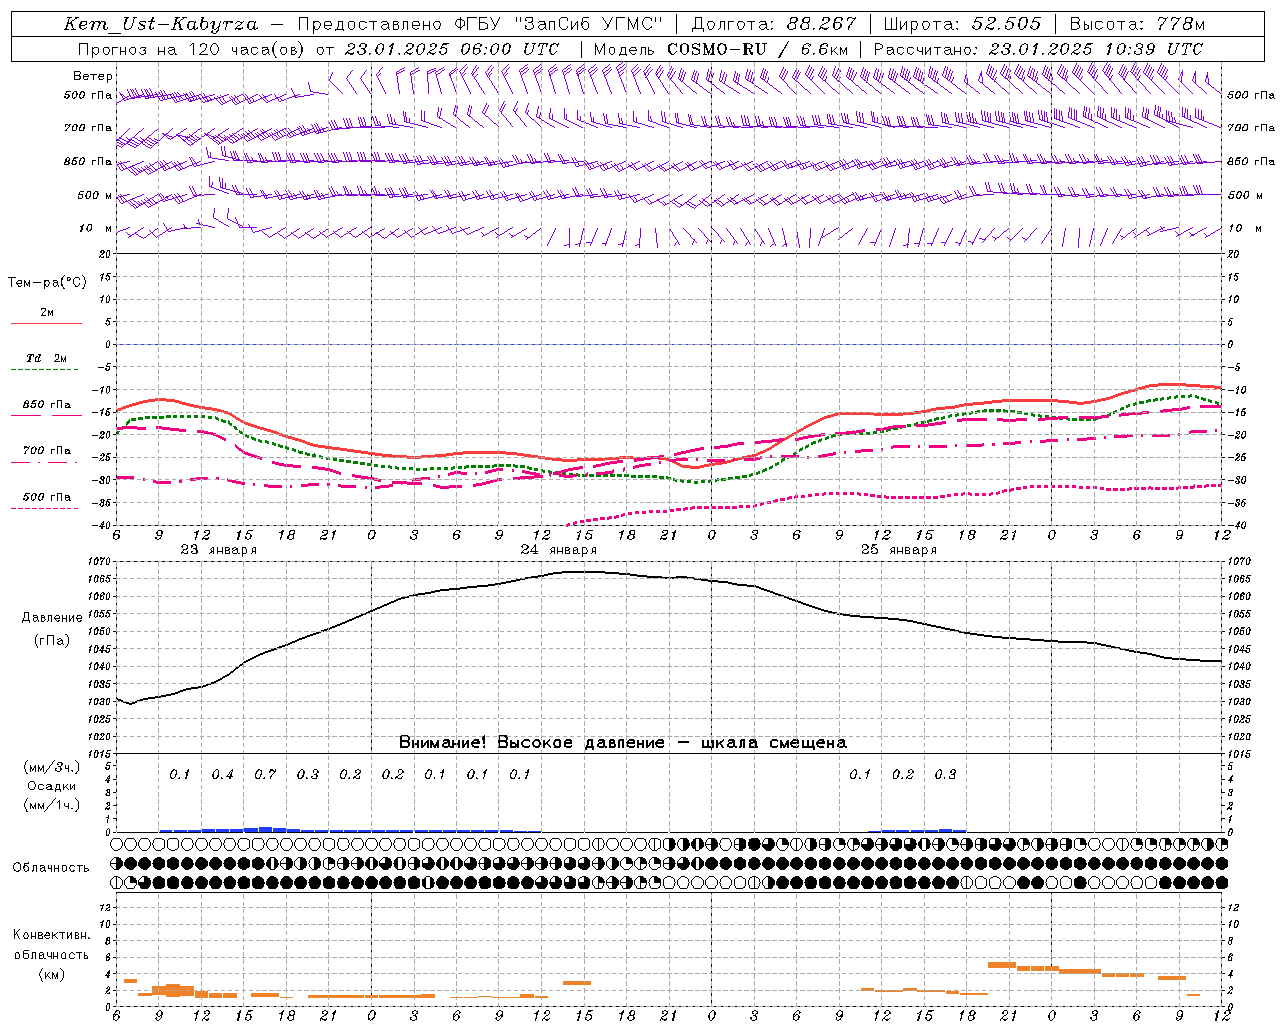Image resolution: width=1280 pixels, height=1024 pixels.
Task: Click the '(гПа)' unit under Давление
Action: pos(52,641)
